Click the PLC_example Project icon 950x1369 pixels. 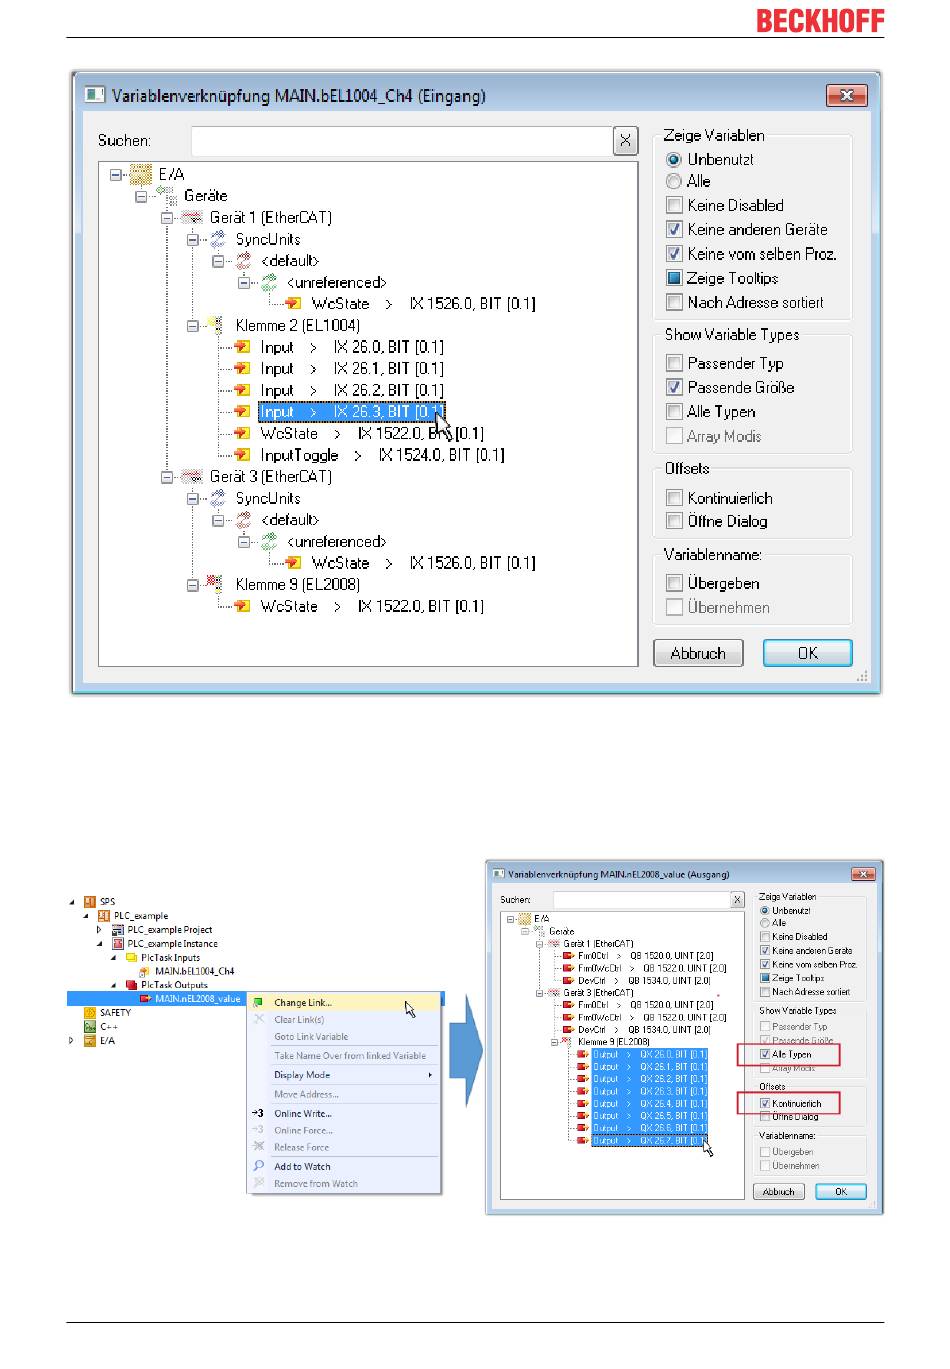(x=118, y=930)
